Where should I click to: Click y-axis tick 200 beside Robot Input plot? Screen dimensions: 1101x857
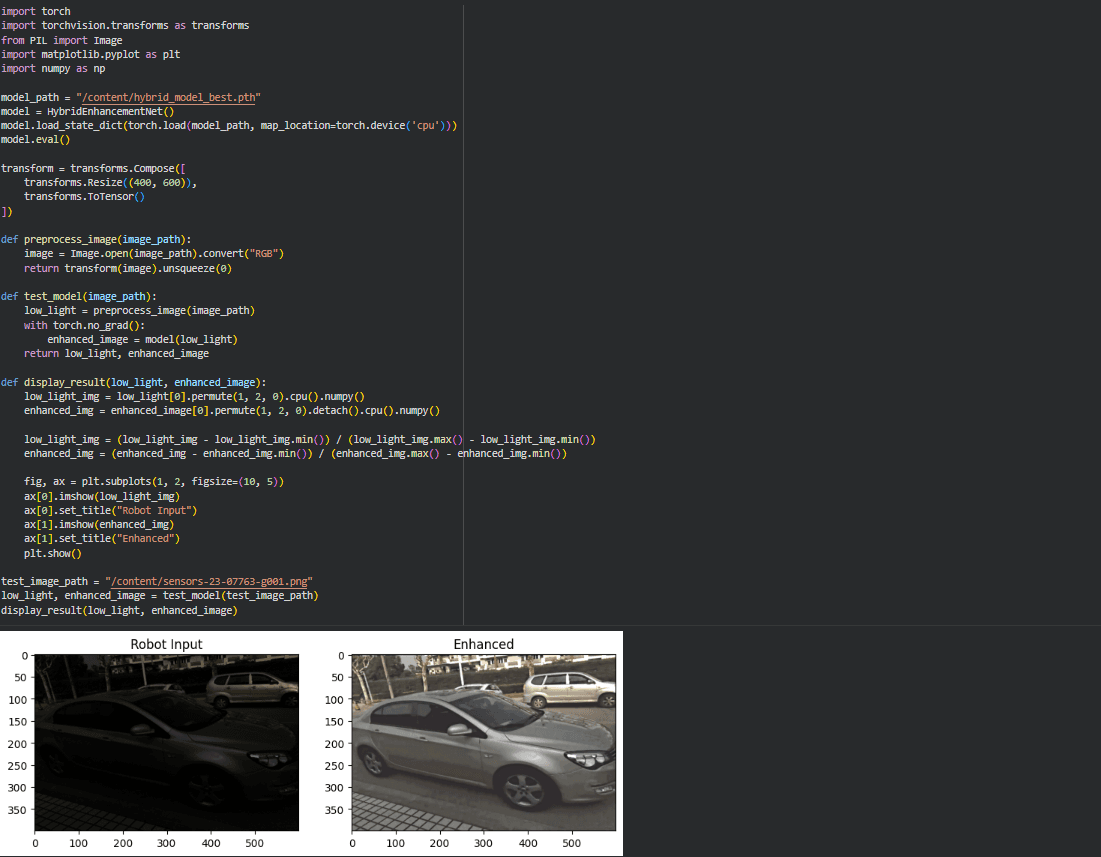tap(18, 744)
